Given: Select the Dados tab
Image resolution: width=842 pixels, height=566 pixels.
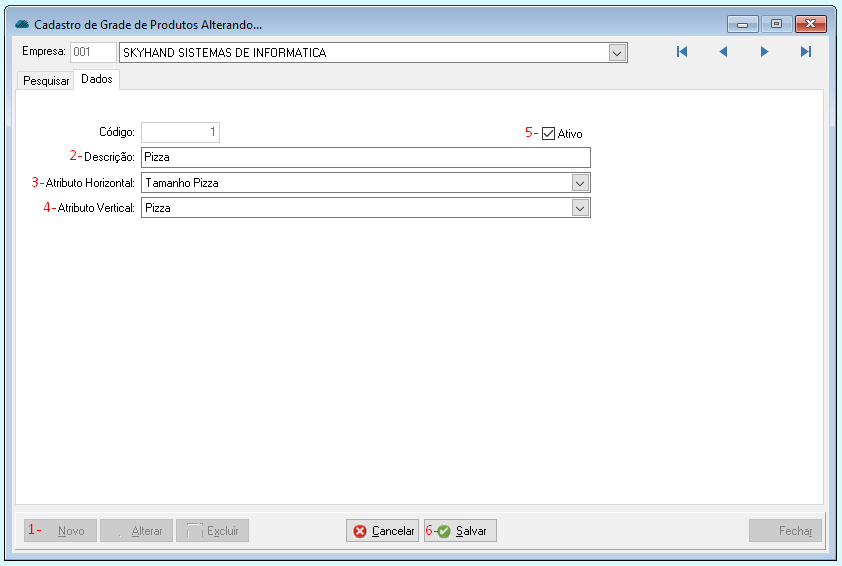Looking at the screenshot, I should coord(97,80).
